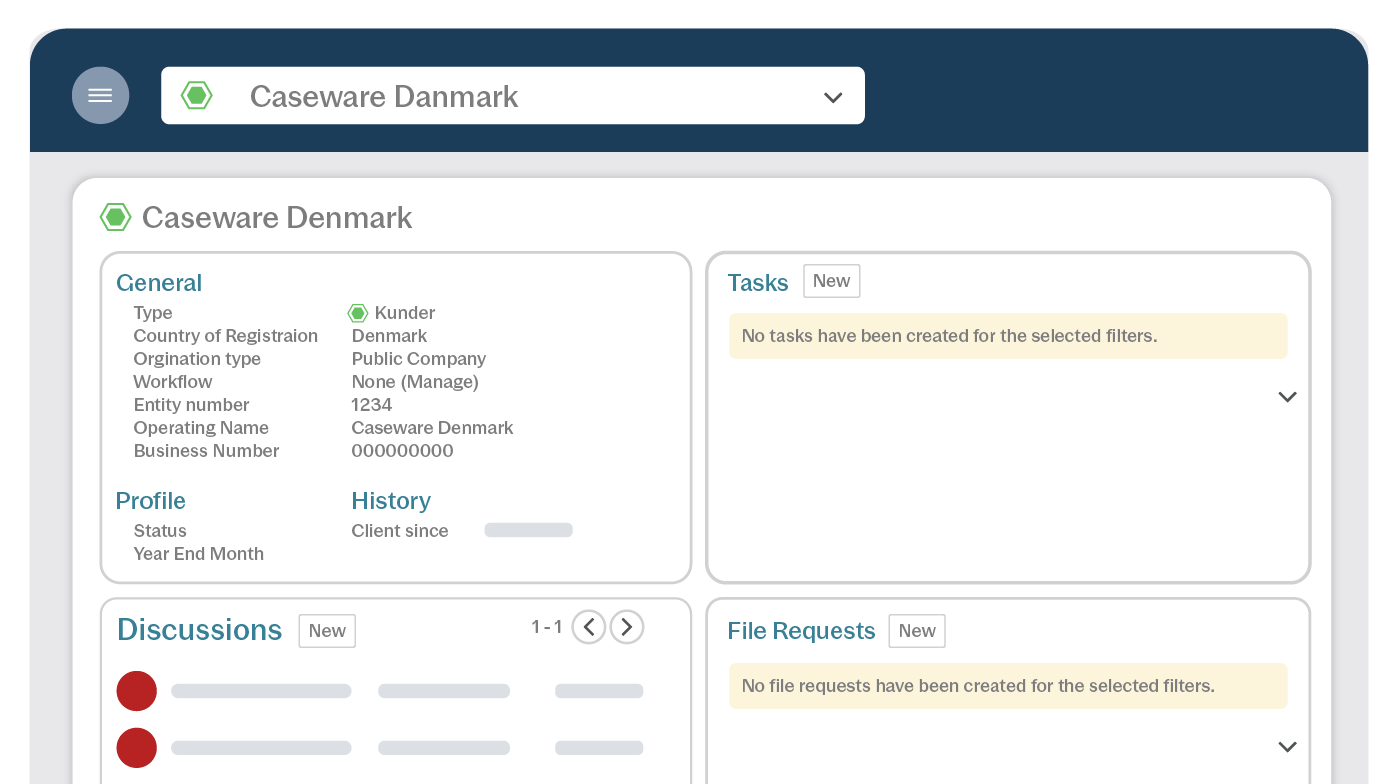Open the hamburger menu button

pos(100,96)
